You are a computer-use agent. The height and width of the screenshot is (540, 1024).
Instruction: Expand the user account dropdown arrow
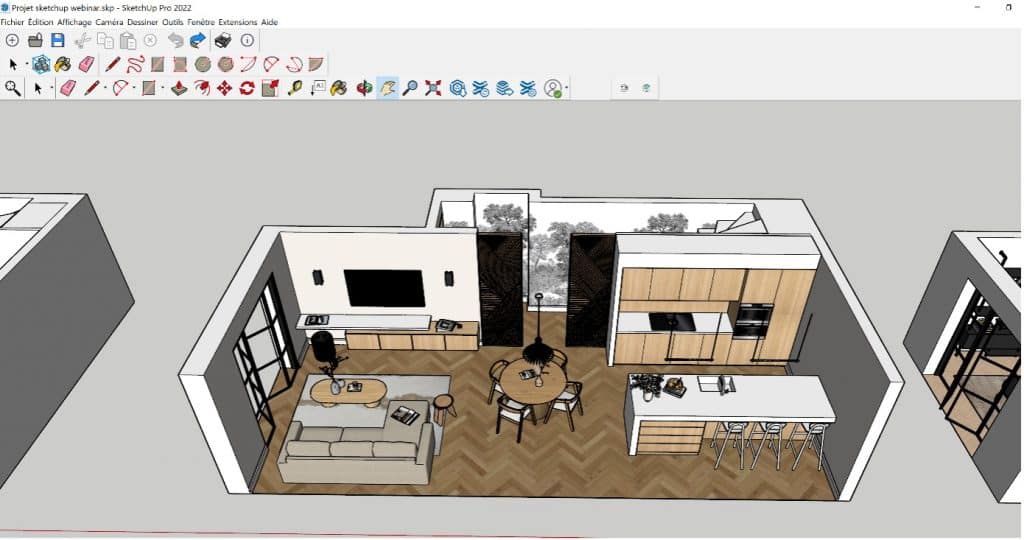[566, 88]
